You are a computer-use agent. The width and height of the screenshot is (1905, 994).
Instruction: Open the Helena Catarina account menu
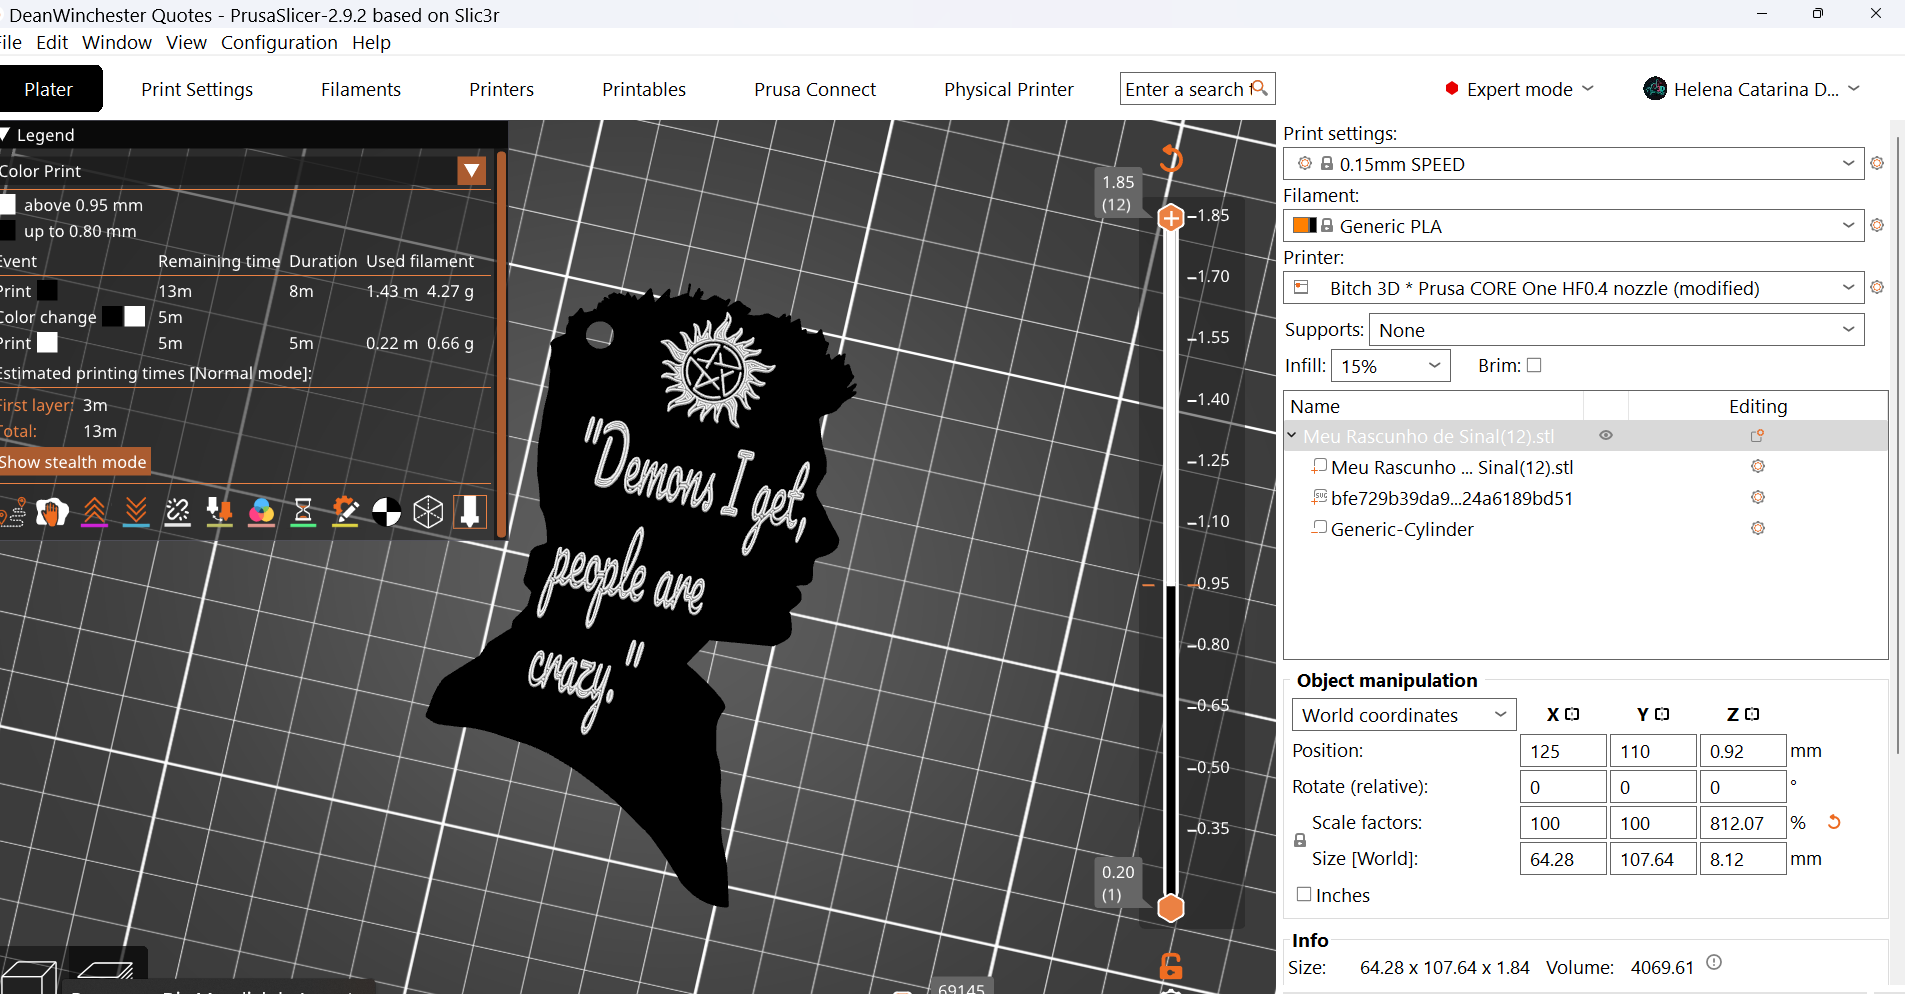tap(1751, 89)
